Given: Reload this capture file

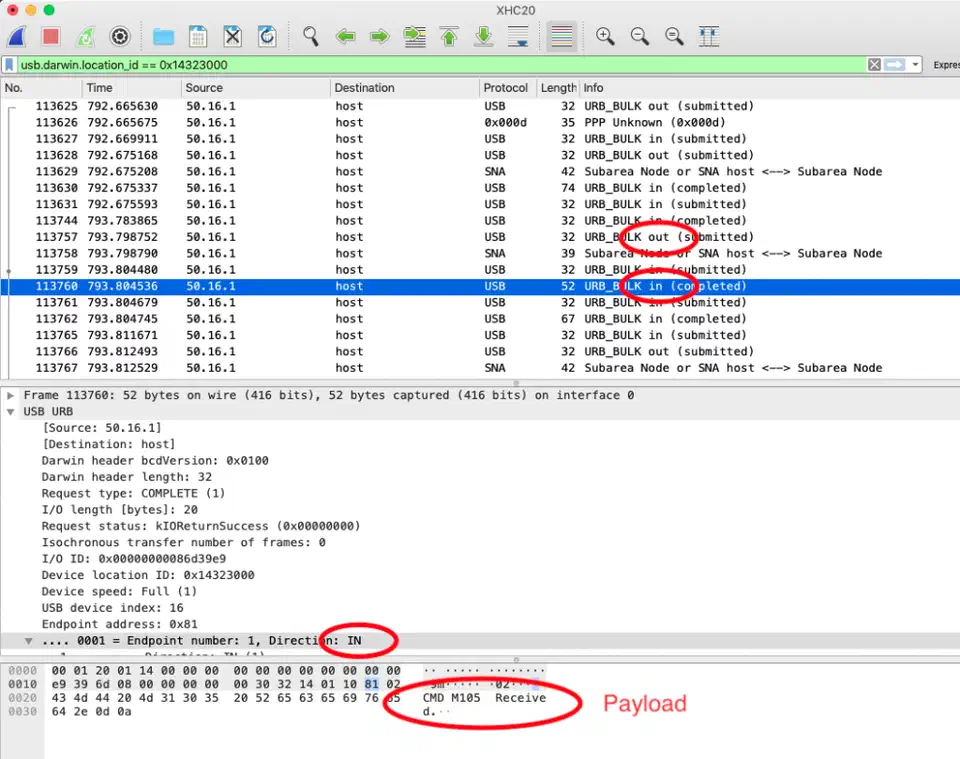Looking at the screenshot, I should point(267,37).
